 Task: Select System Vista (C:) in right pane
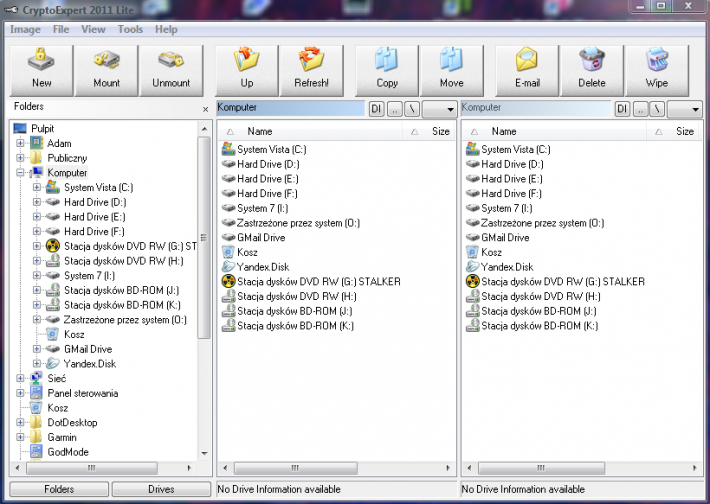[508, 149]
